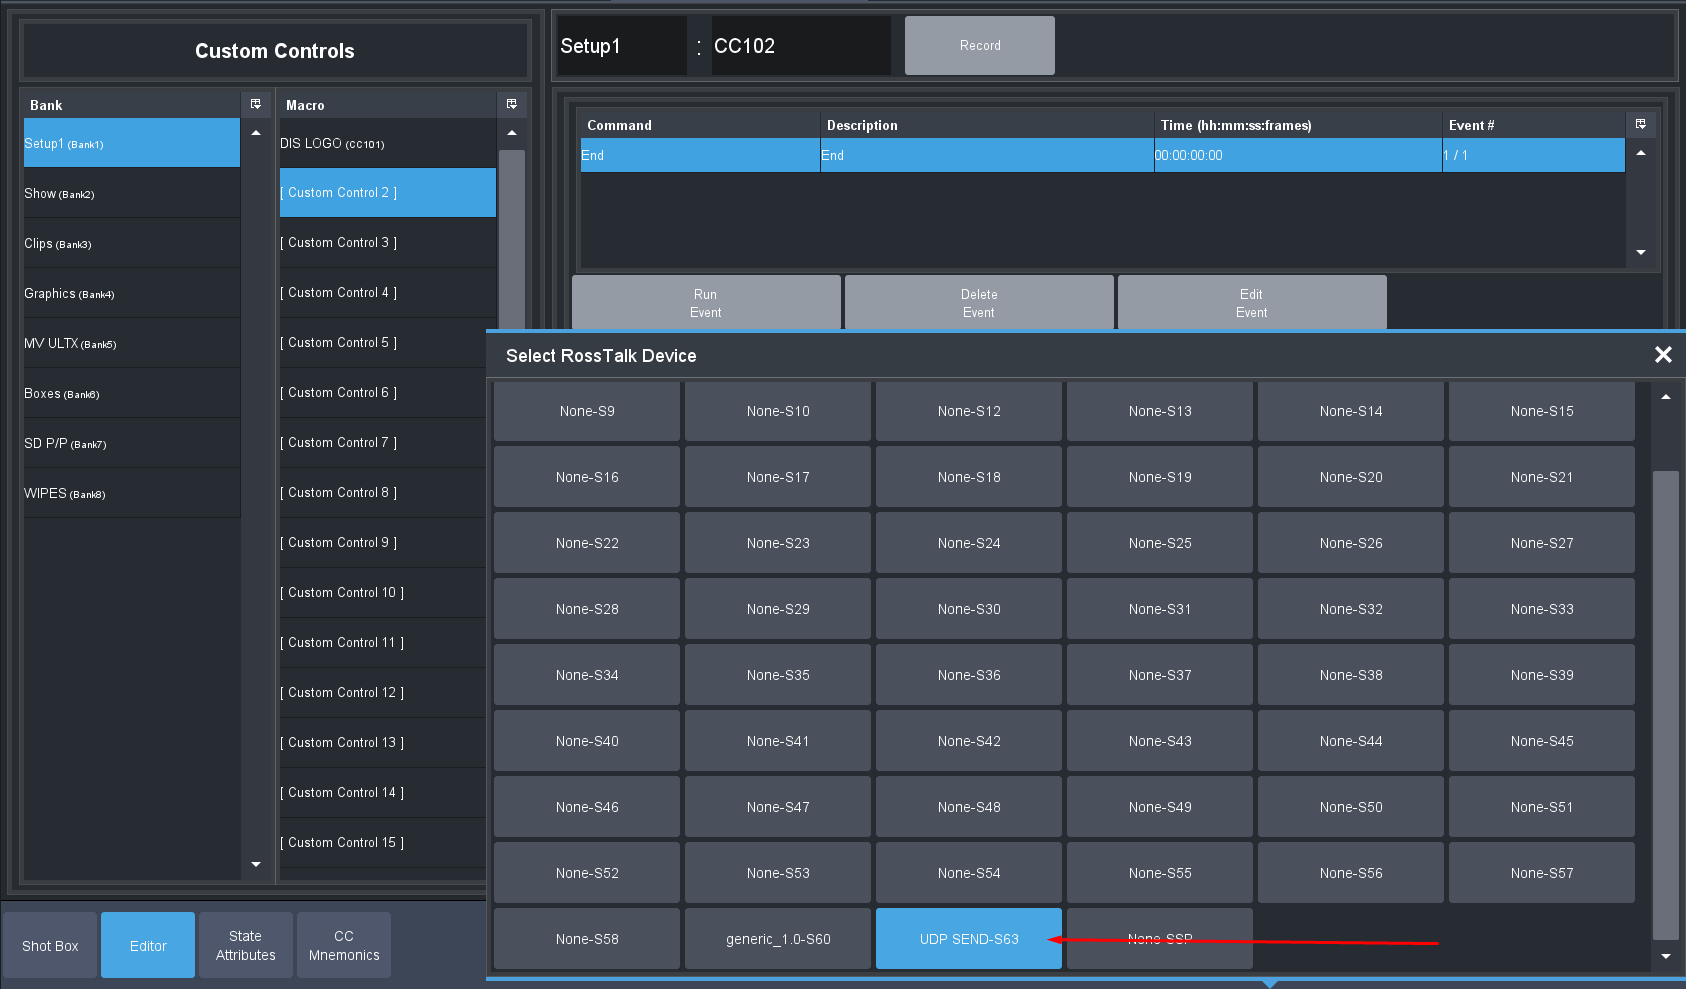Click the Bank column options icon
This screenshot has height=989, width=1686.
coord(256,104)
